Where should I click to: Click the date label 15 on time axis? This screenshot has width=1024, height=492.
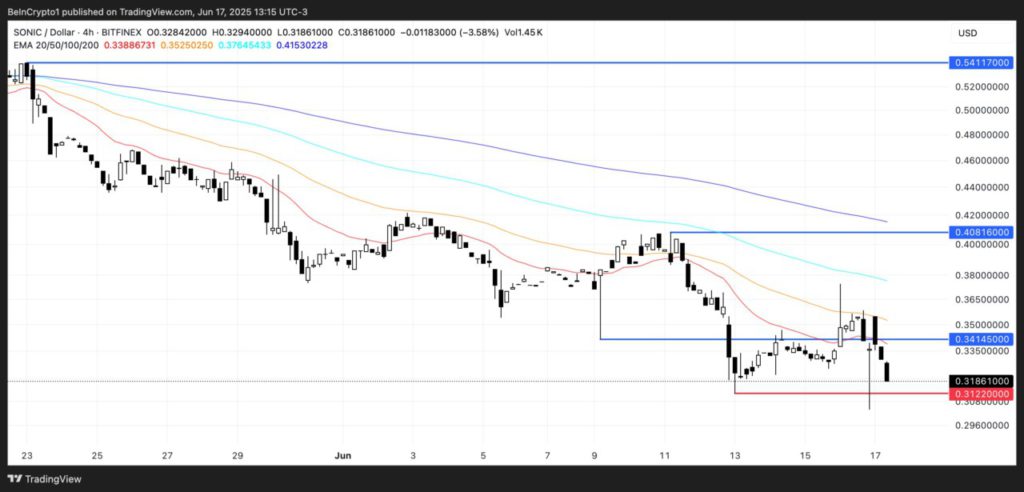(x=805, y=455)
